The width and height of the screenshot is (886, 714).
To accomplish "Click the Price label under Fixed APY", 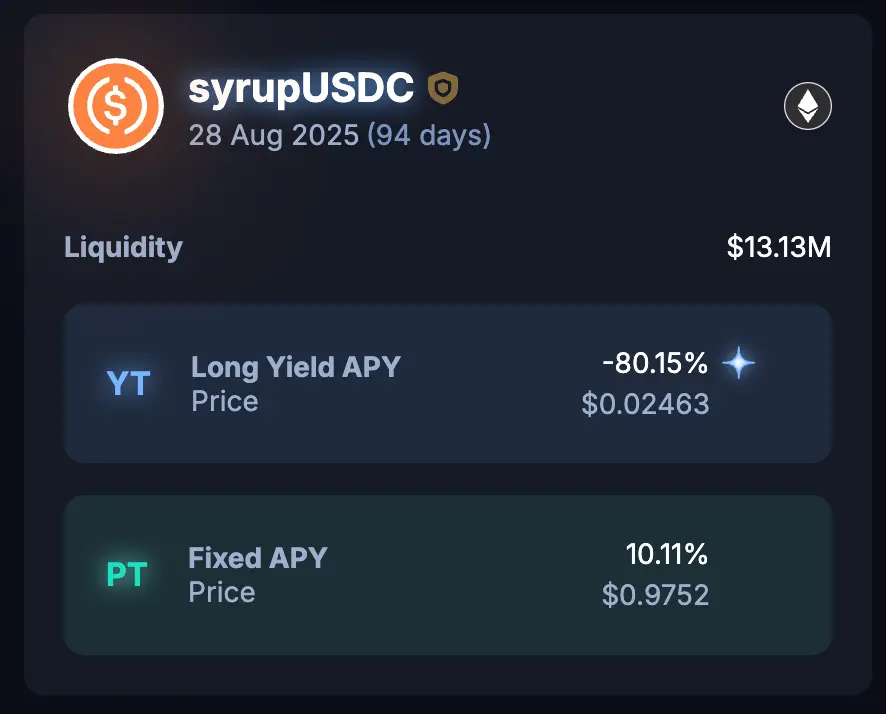I will [221, 592].
